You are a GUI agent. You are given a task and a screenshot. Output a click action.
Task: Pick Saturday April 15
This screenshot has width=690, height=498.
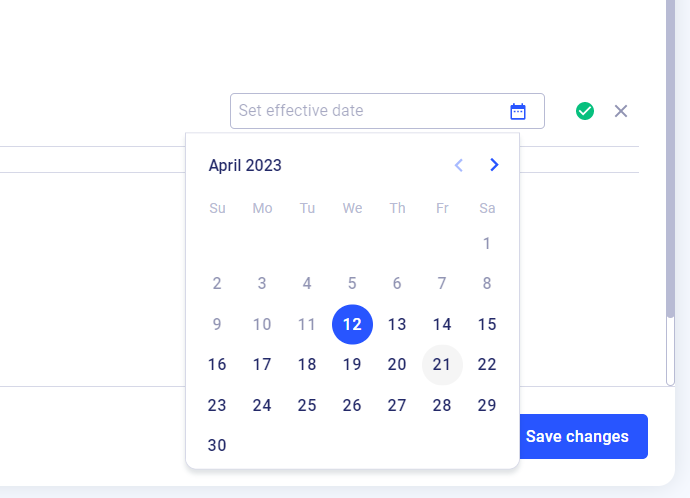coord(487,324)
